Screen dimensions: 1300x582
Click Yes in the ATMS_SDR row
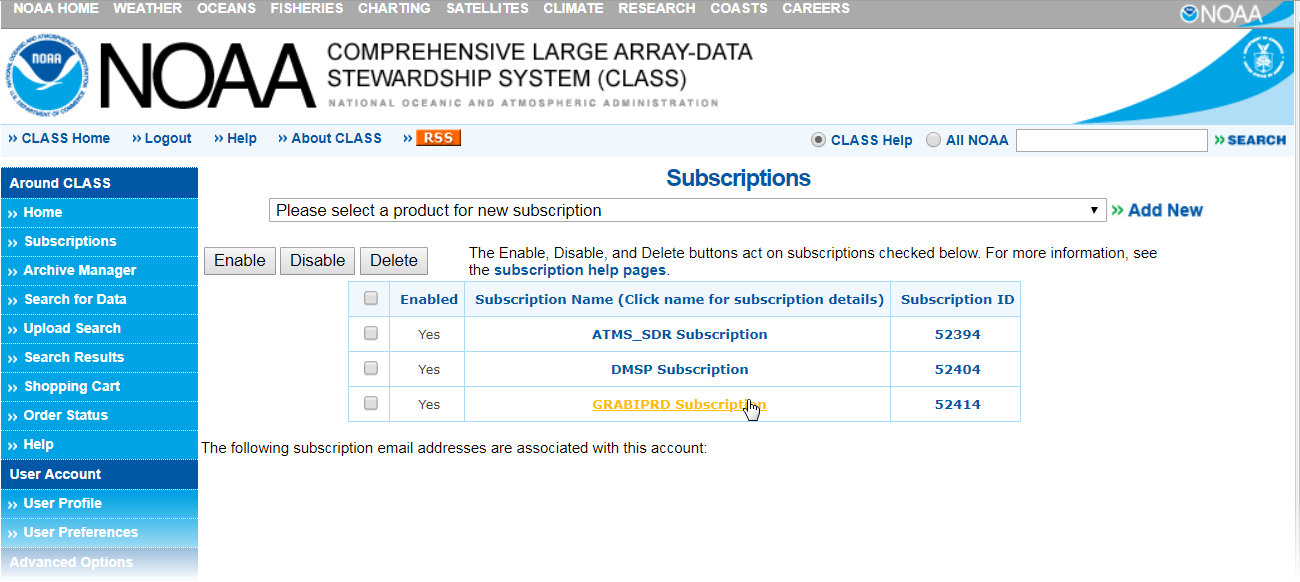point(429,334)
